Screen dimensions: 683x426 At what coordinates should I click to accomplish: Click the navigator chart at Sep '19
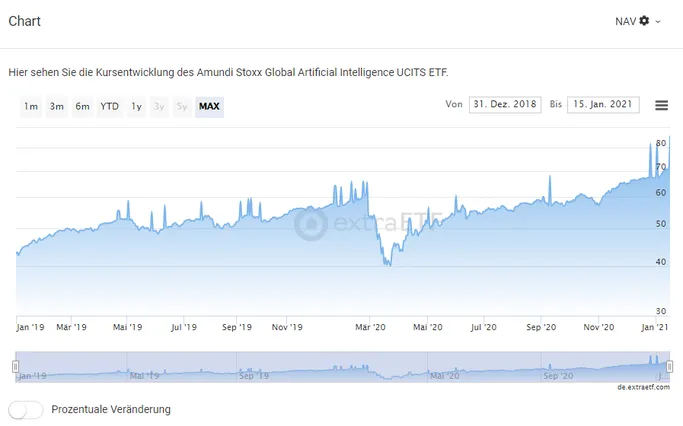coord(254,375)
